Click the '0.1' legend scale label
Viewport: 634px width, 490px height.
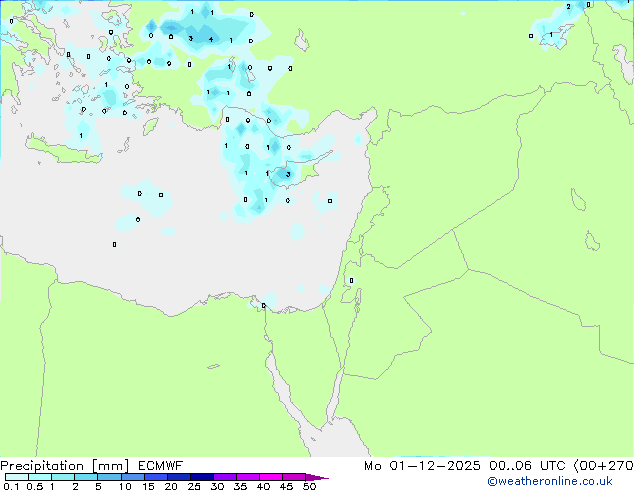click(11, 486)
